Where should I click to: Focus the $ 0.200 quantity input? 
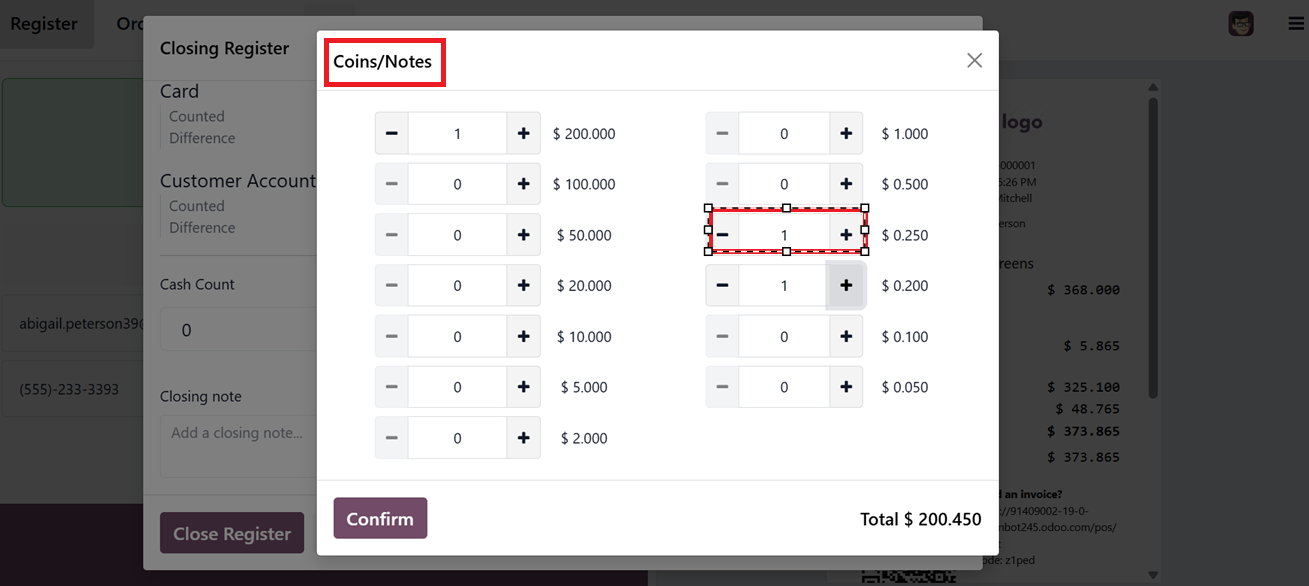(784, 286)
